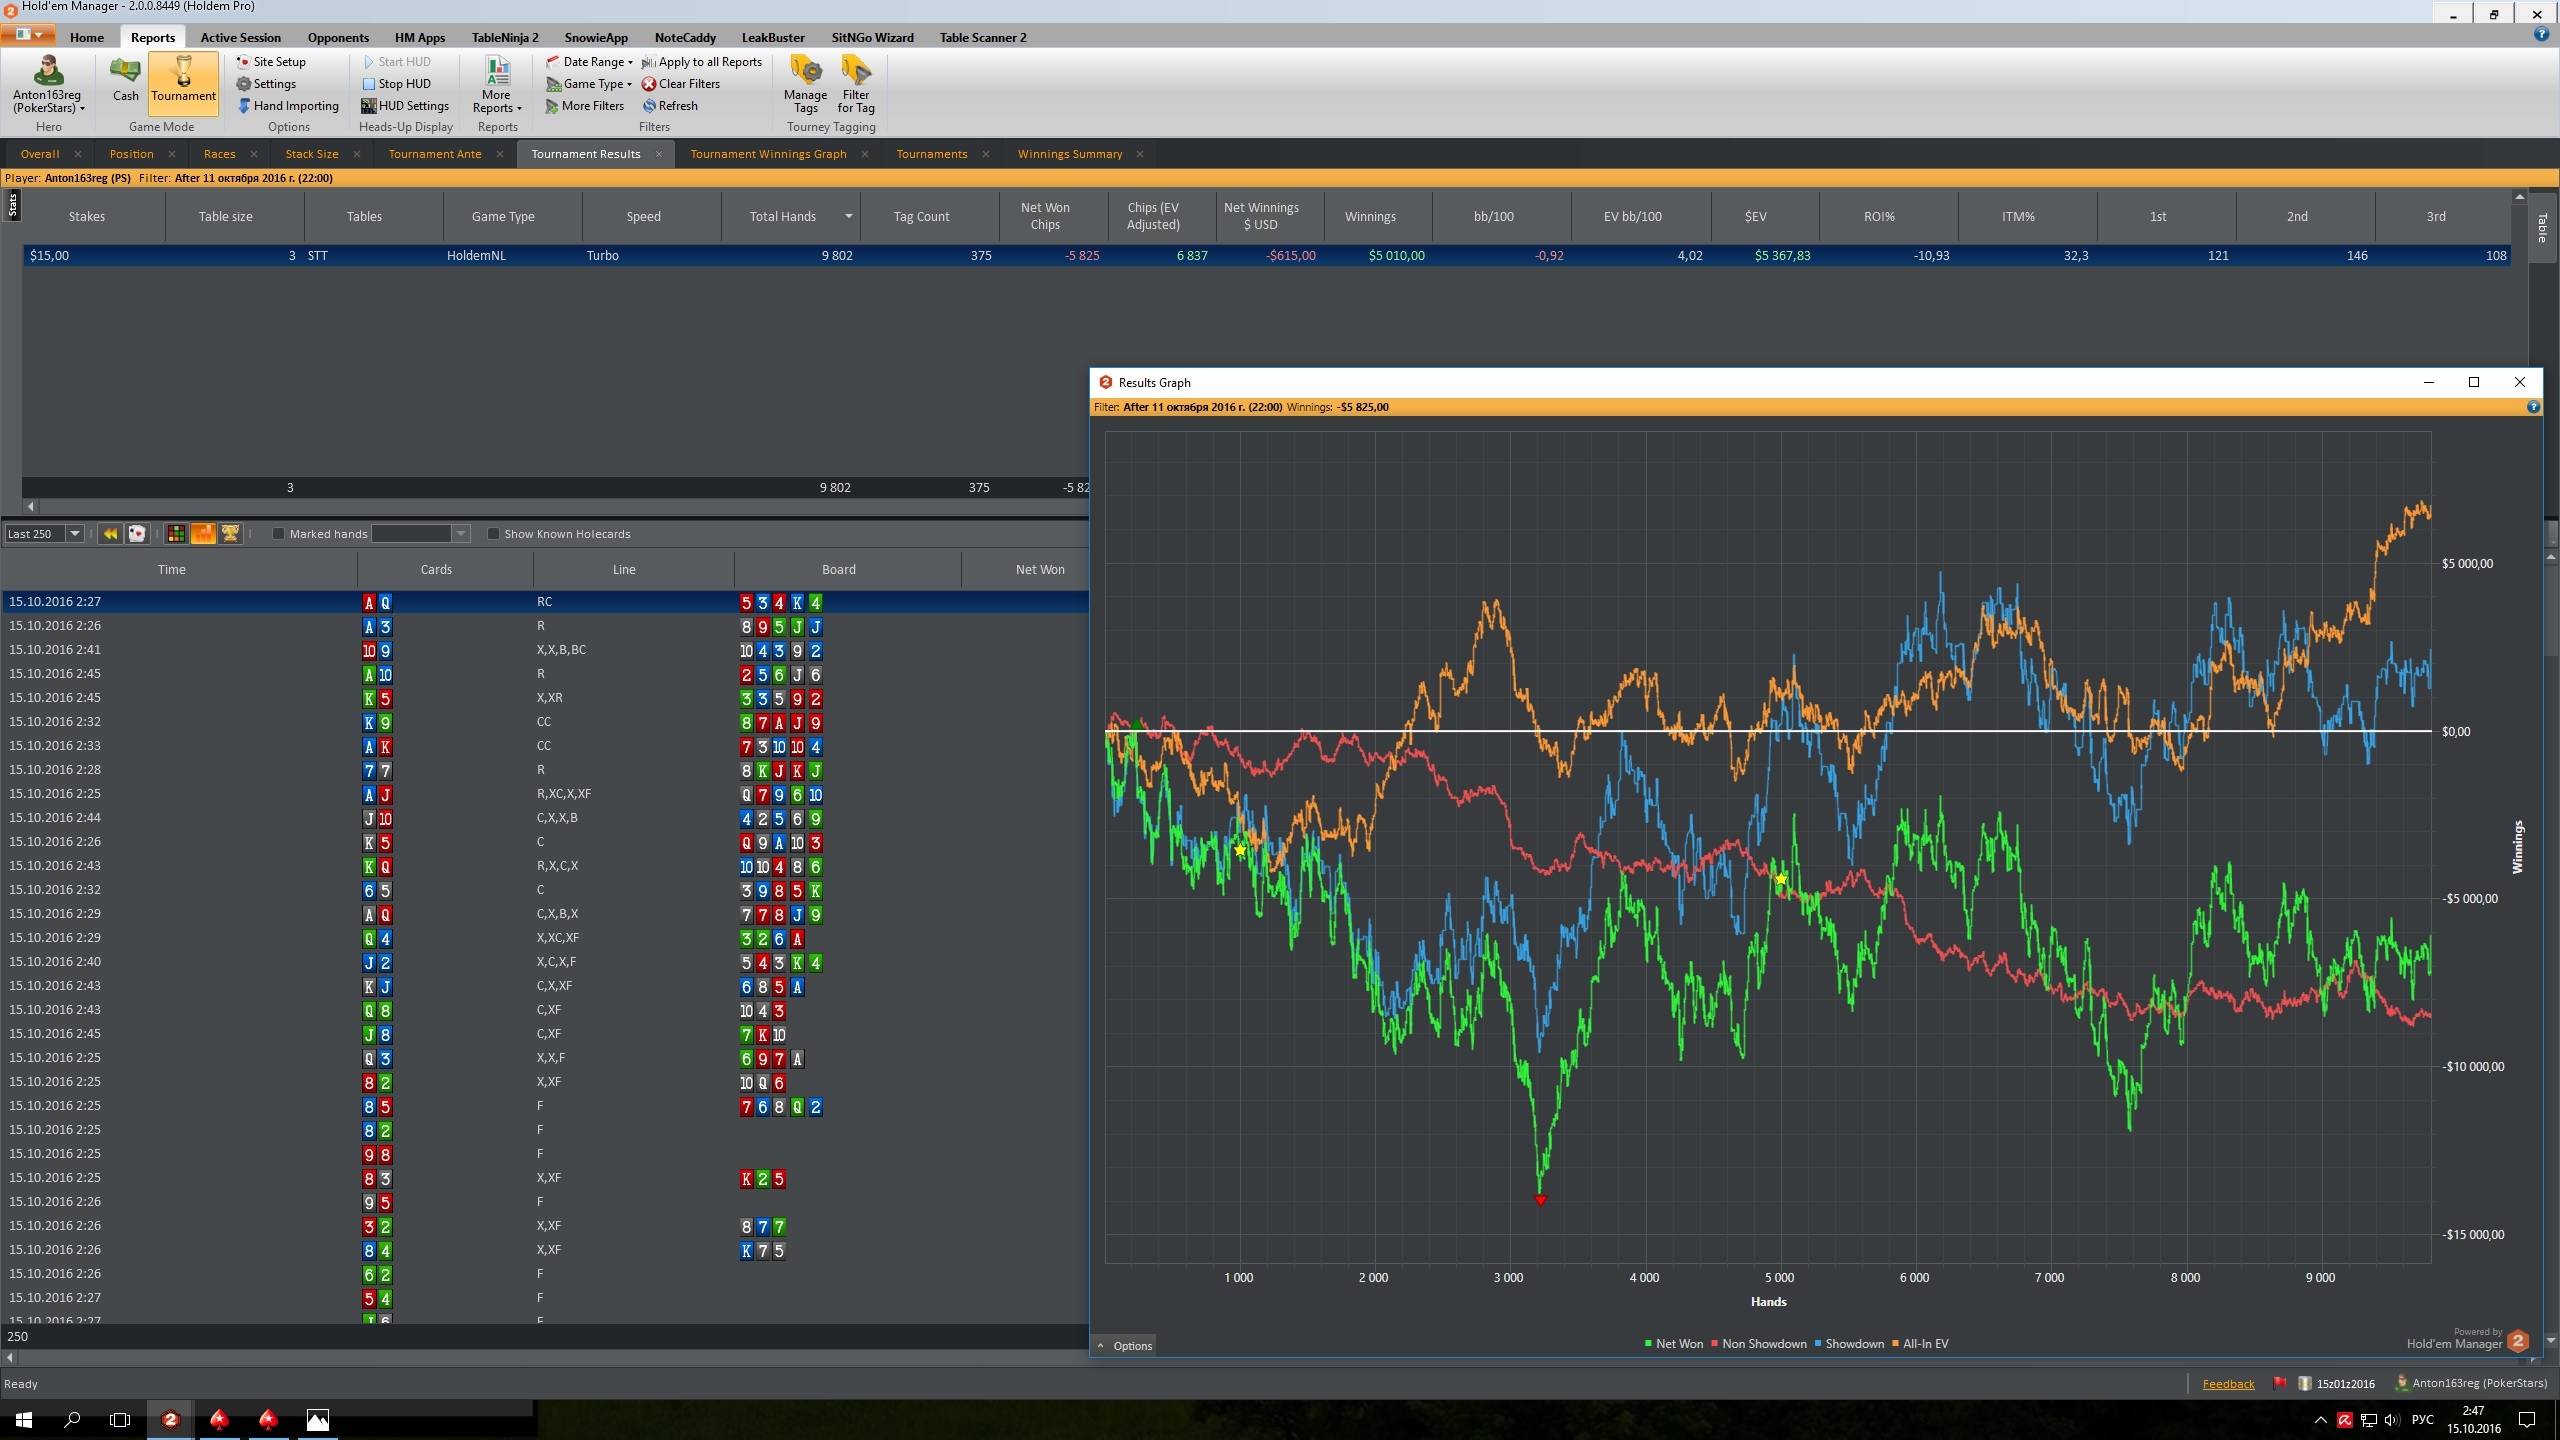Screen dimensions: 2560x1440
Task: Click the Feedback link
Action: pyautogui.click(x=2228, y=1384)
